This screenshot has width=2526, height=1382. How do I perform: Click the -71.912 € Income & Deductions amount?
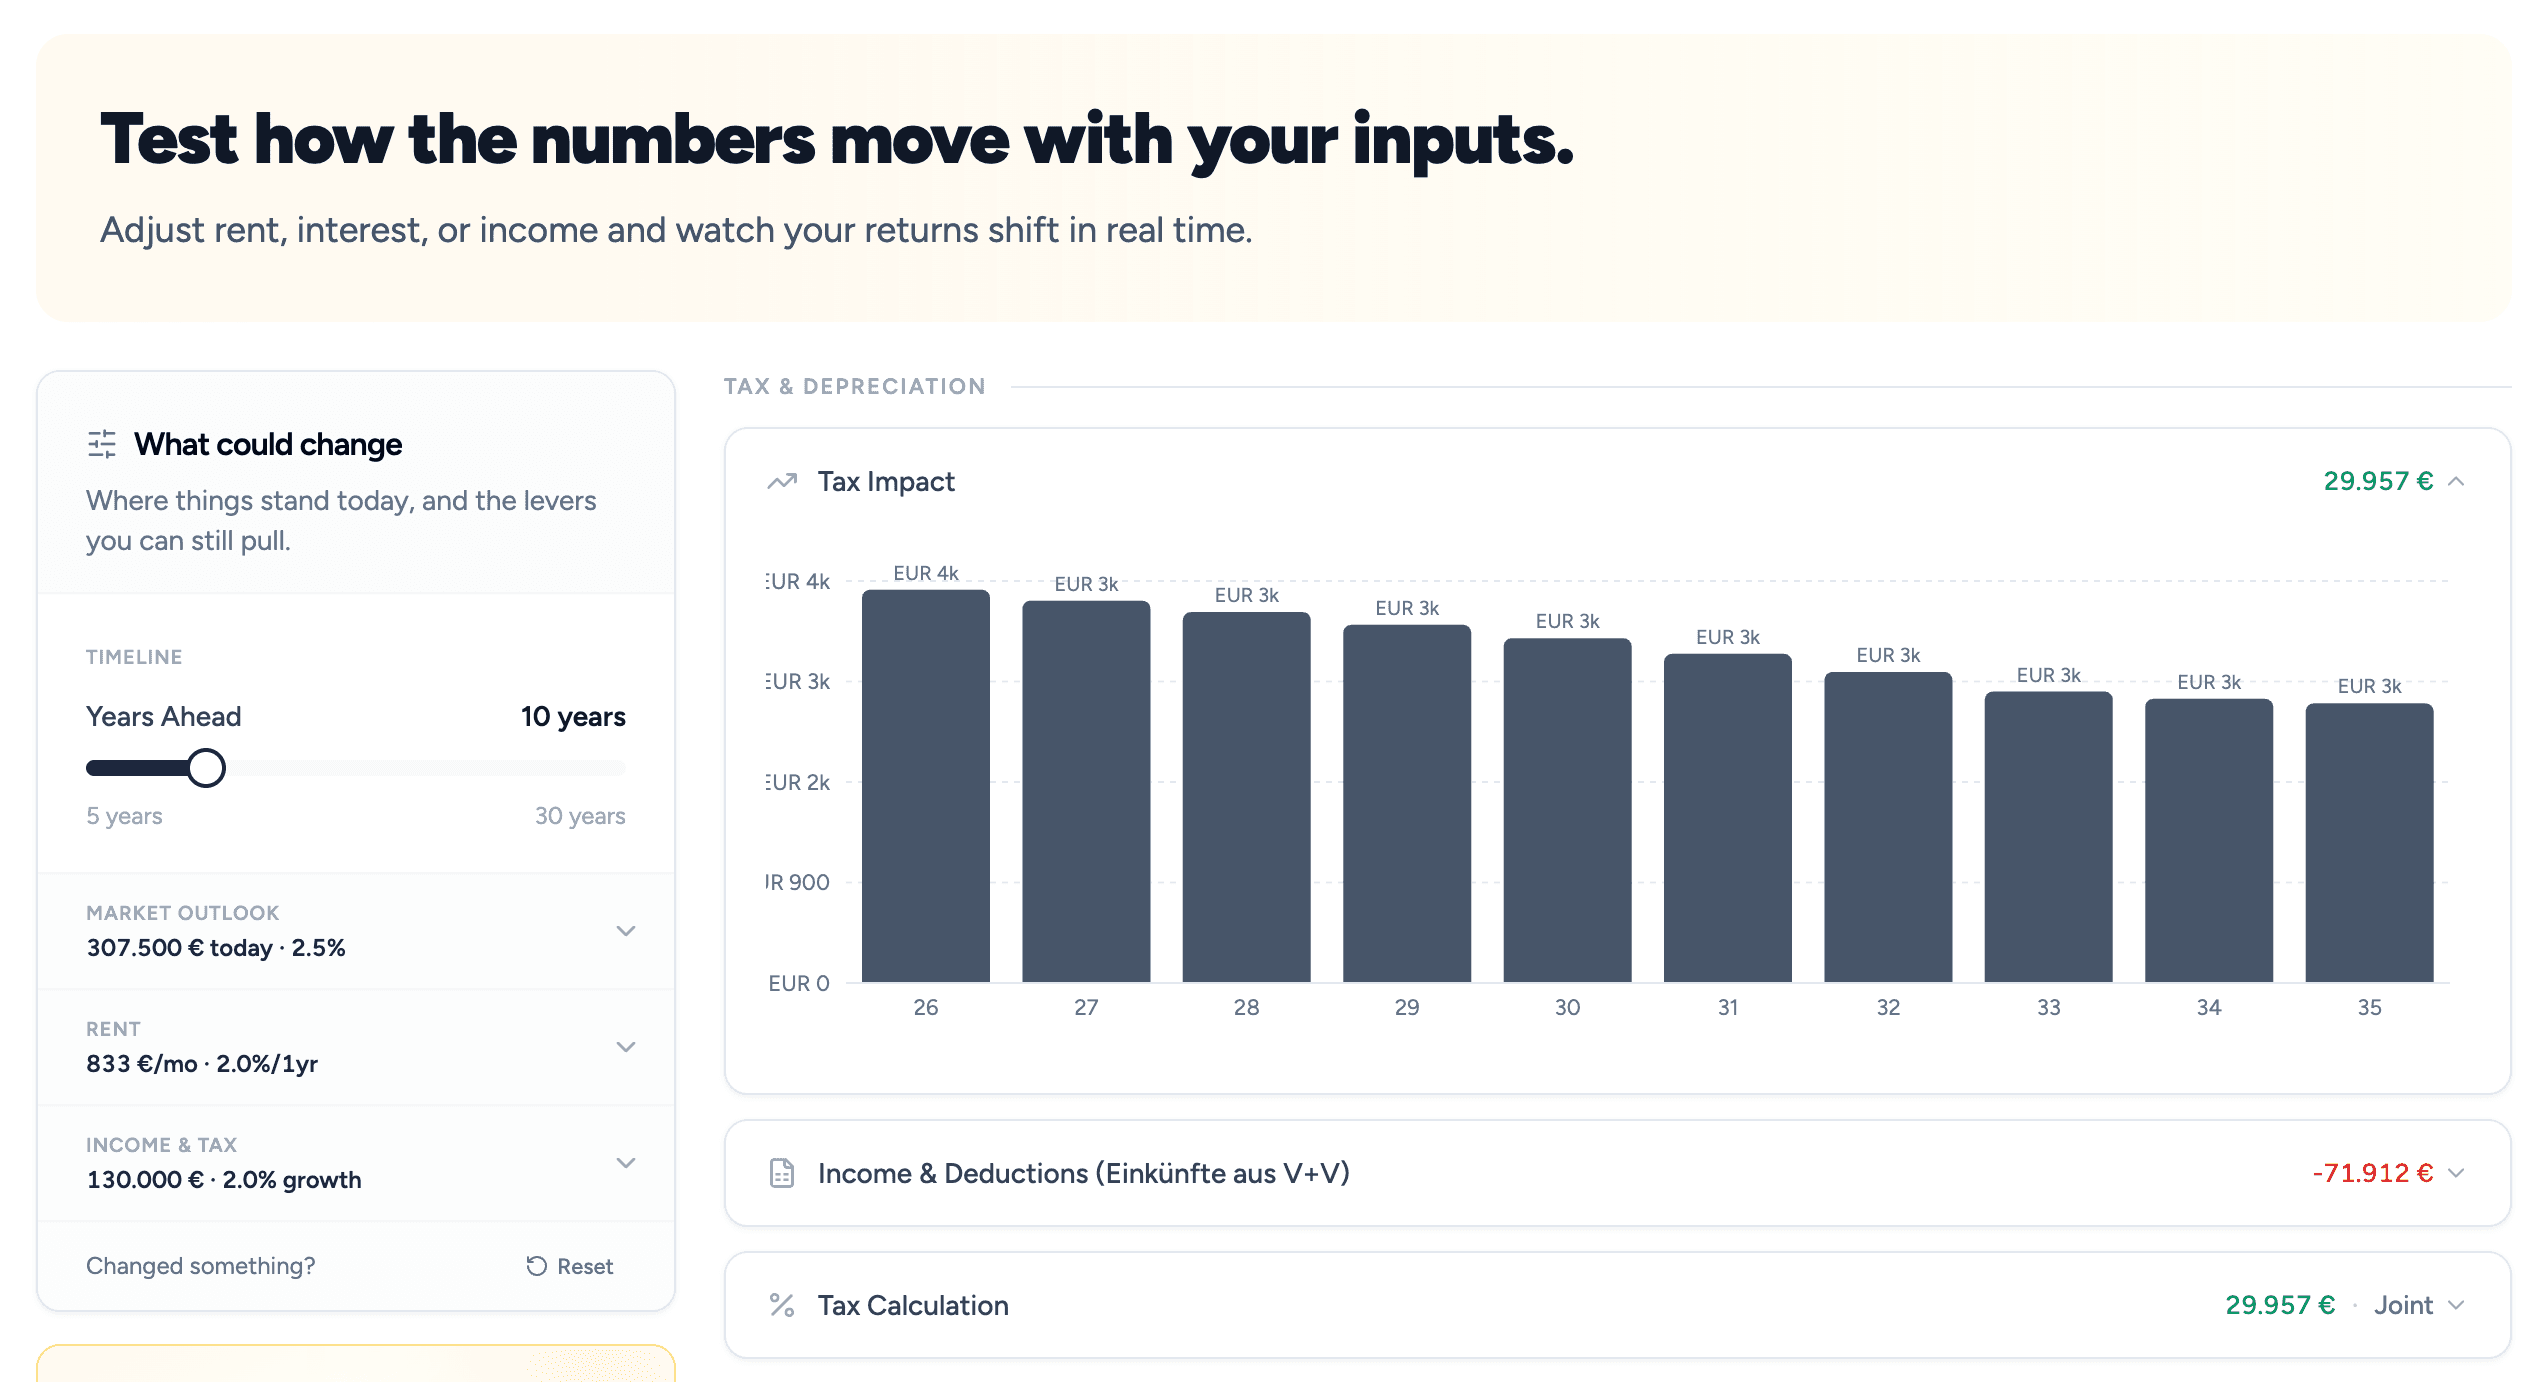2372,1173
